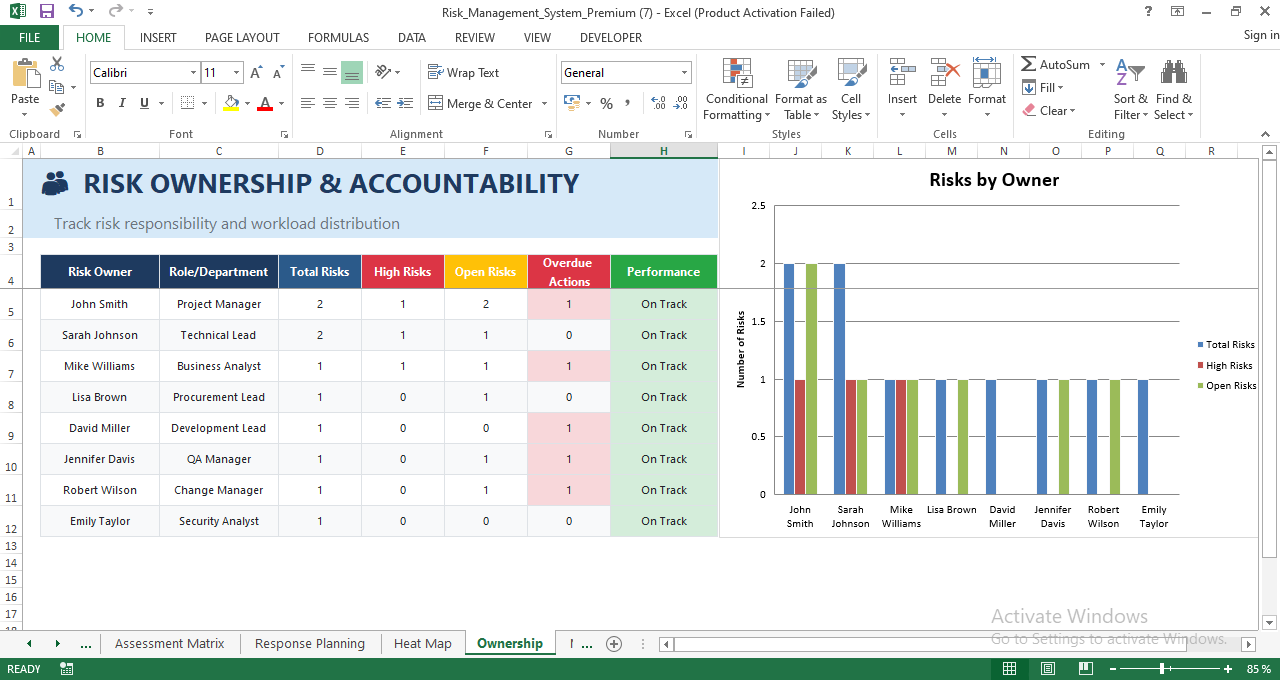Select the John Smith risk owner cell
This screenshot has height=680, width=1280.
click(99, 304)
